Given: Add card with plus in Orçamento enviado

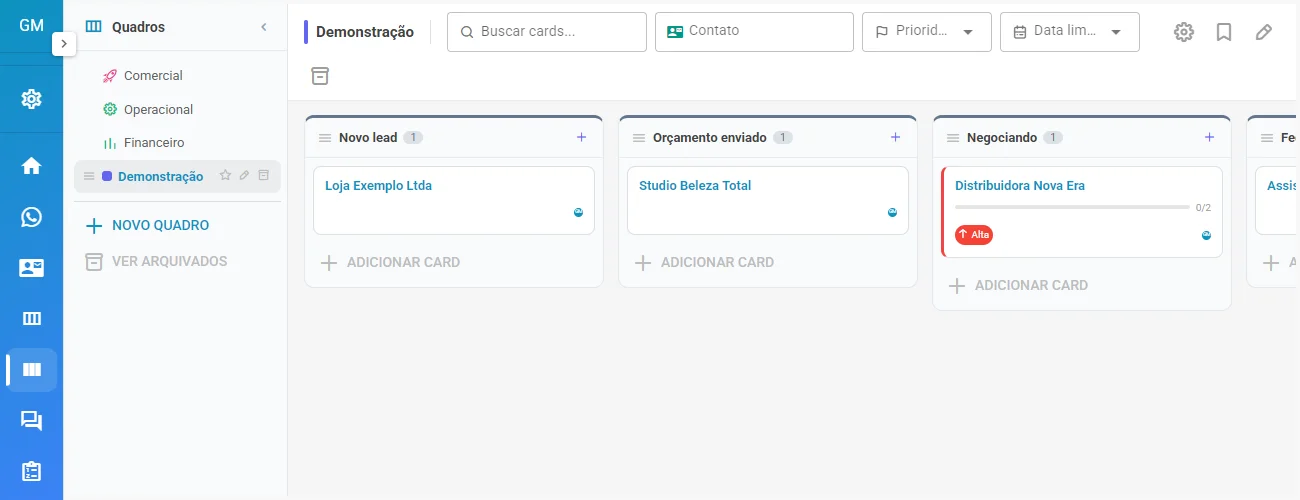Looking at the screenshot, I should click(x=896, y=137).
